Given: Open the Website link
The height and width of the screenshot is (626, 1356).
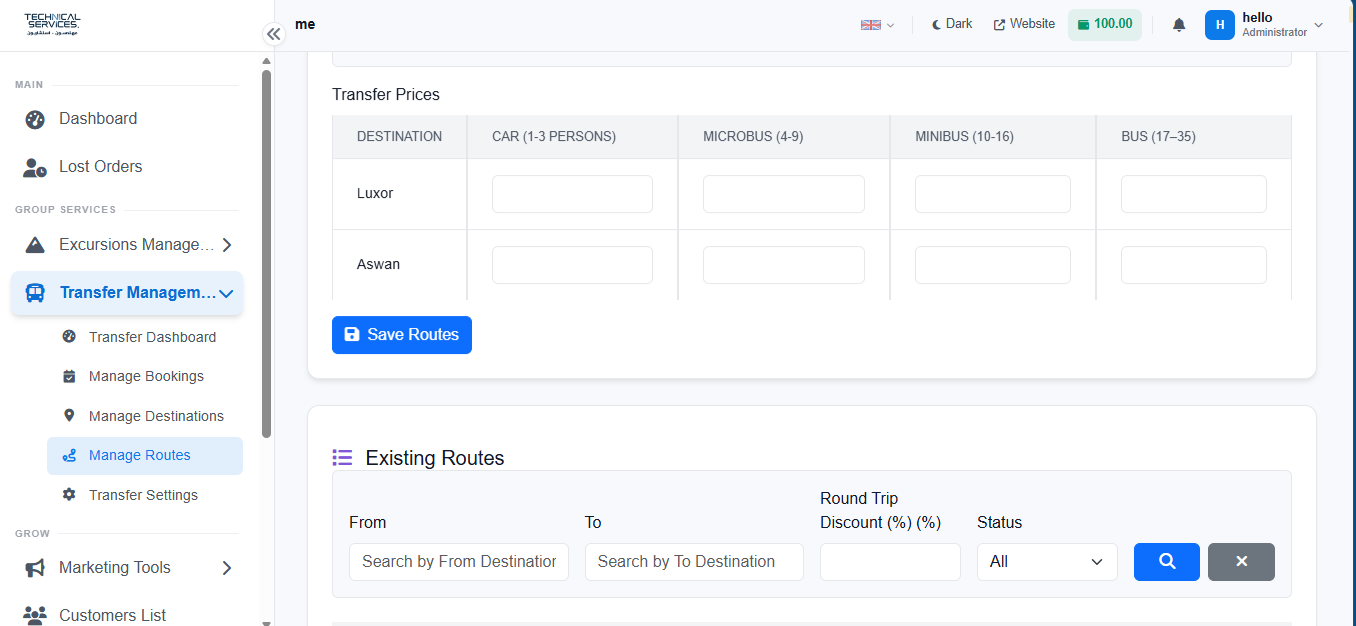Looking at the screenshot, I should [x=1024, y=24].
